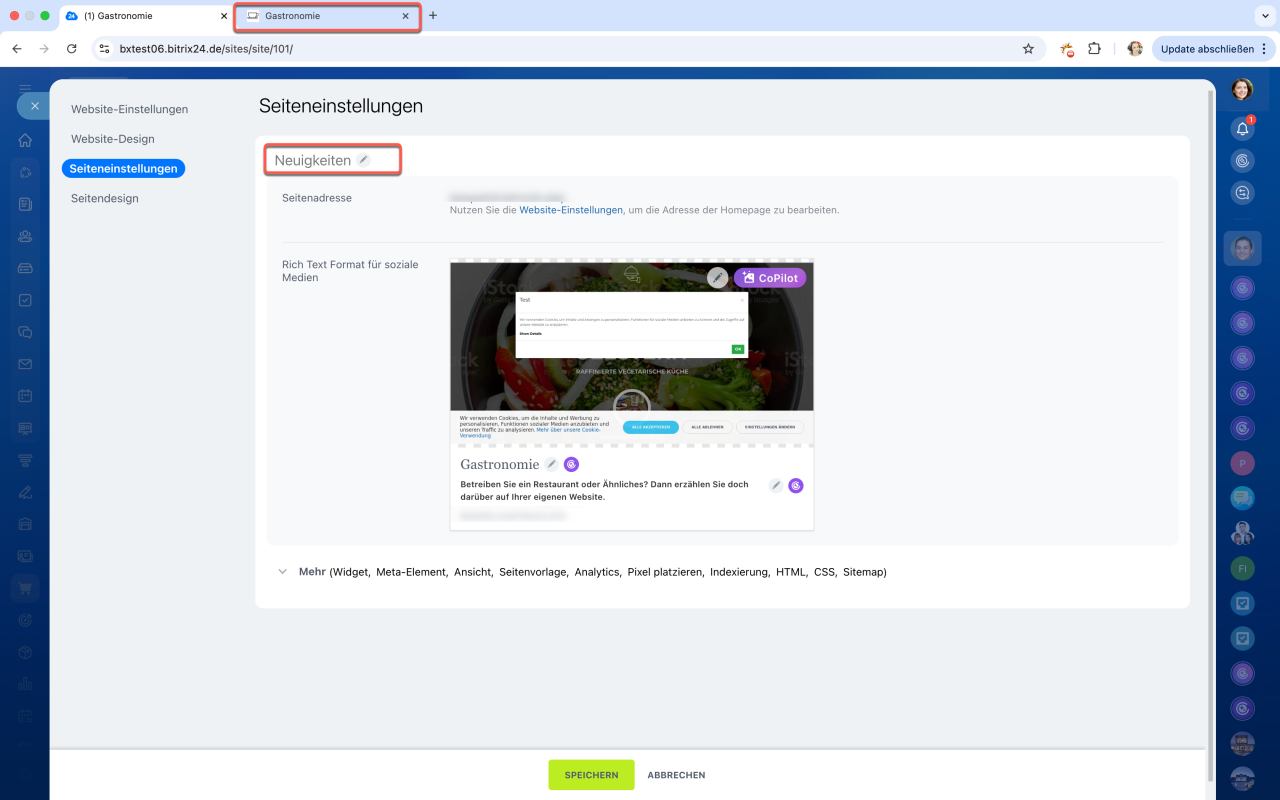1280x800 pixels.
Task: Open CoPilot for the Gastronomie title
Action: [571, 464]
